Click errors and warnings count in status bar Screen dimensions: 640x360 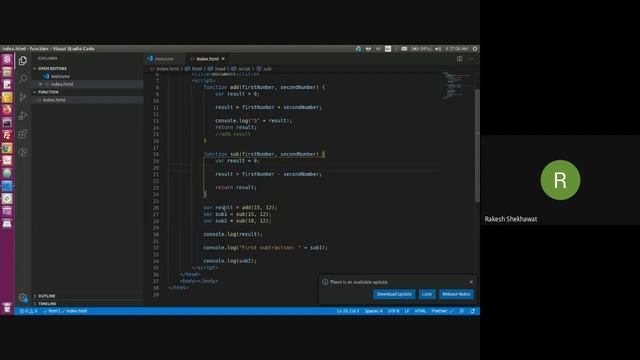pyautogui.click(x=29, y=311)
